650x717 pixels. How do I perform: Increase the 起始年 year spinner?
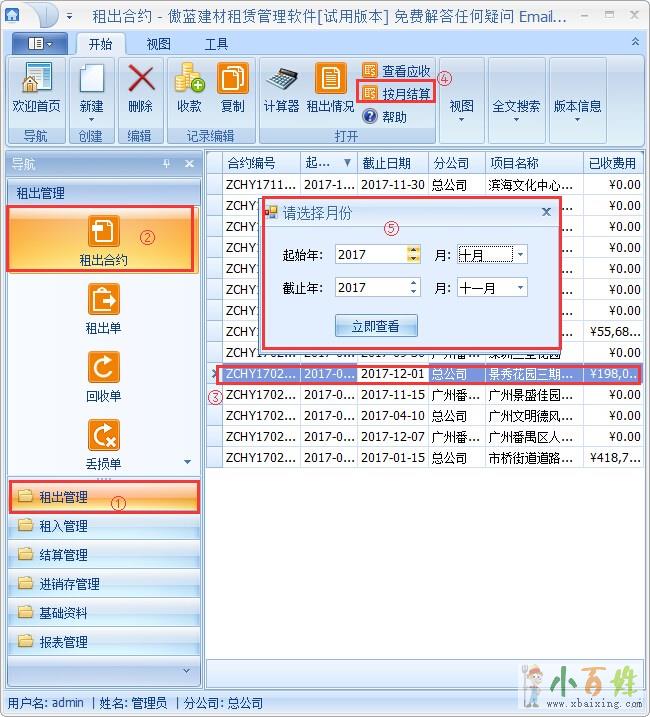click(x=414, y=250)
